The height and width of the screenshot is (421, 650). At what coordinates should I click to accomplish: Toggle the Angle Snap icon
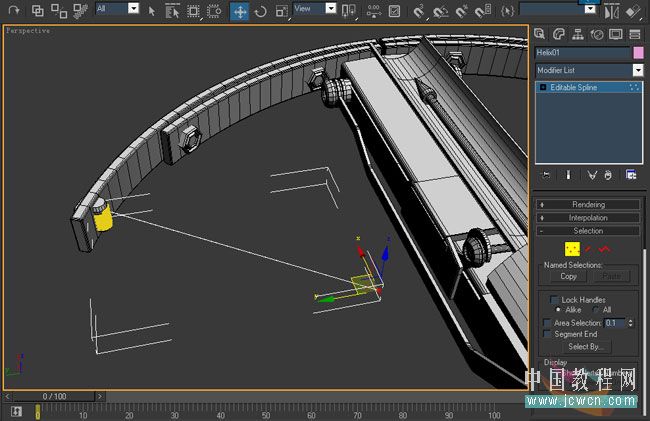coord(440,11)
